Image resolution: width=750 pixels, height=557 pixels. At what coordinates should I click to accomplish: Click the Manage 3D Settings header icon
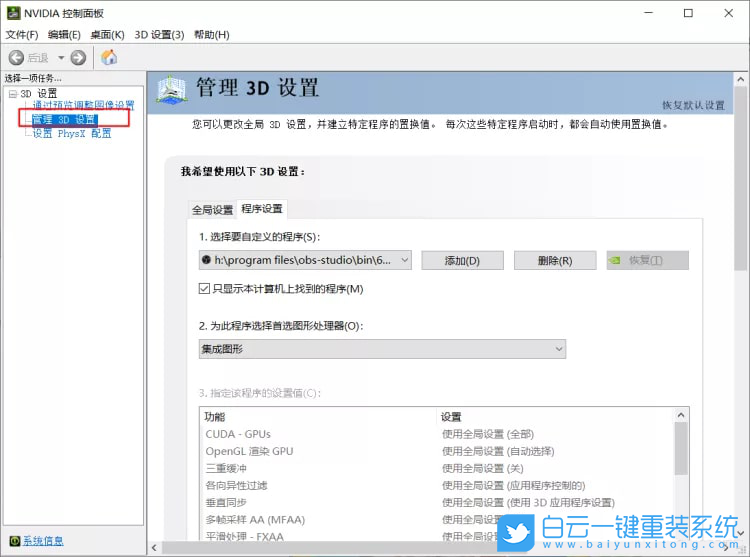pyautogui.click(x=171, y=90)
